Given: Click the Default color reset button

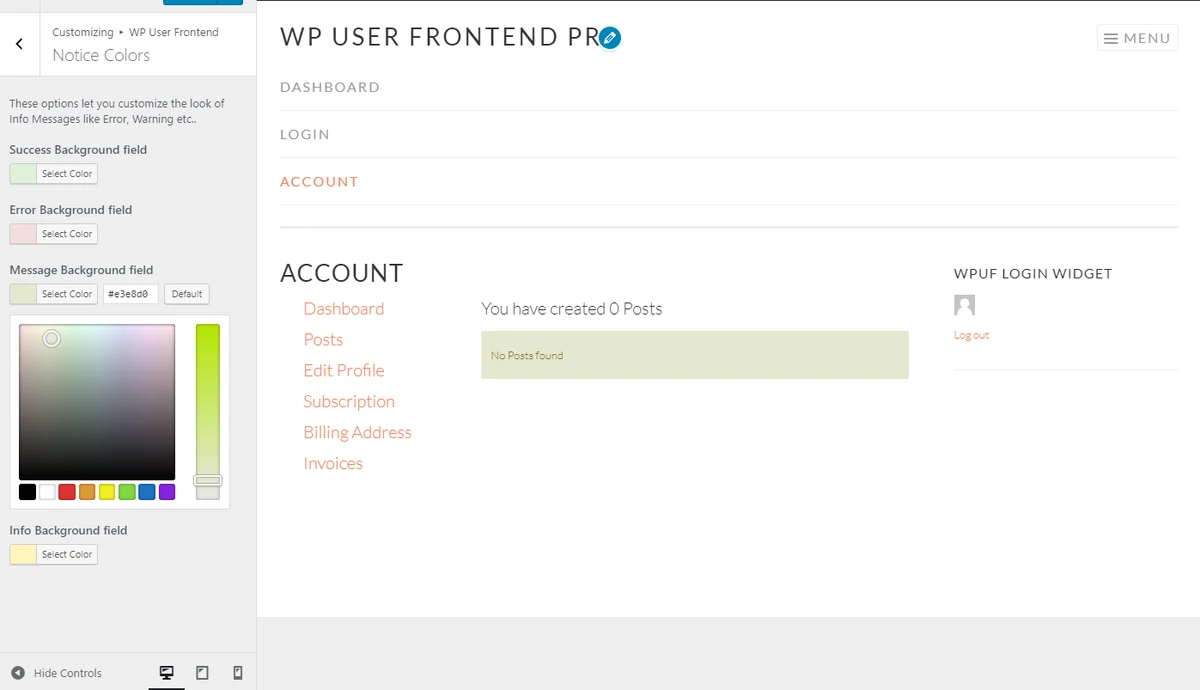Looking at the screenshot, I should [x=186, y=294].
